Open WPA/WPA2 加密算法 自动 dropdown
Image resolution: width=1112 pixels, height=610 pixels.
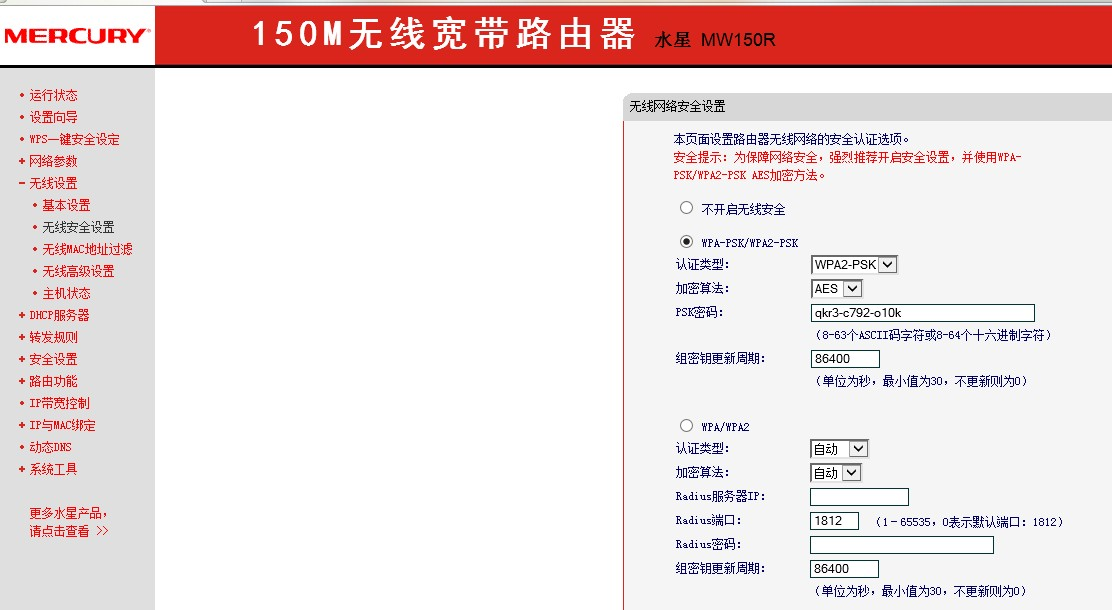point(836,473)
